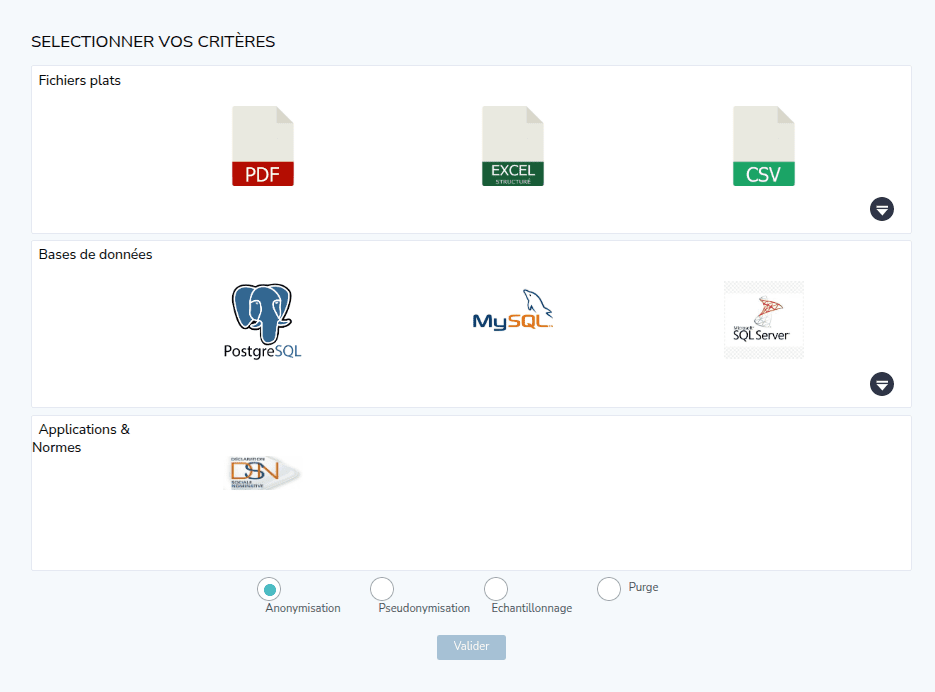Click the "Applications & Normes" section title

tap(82, 438)
